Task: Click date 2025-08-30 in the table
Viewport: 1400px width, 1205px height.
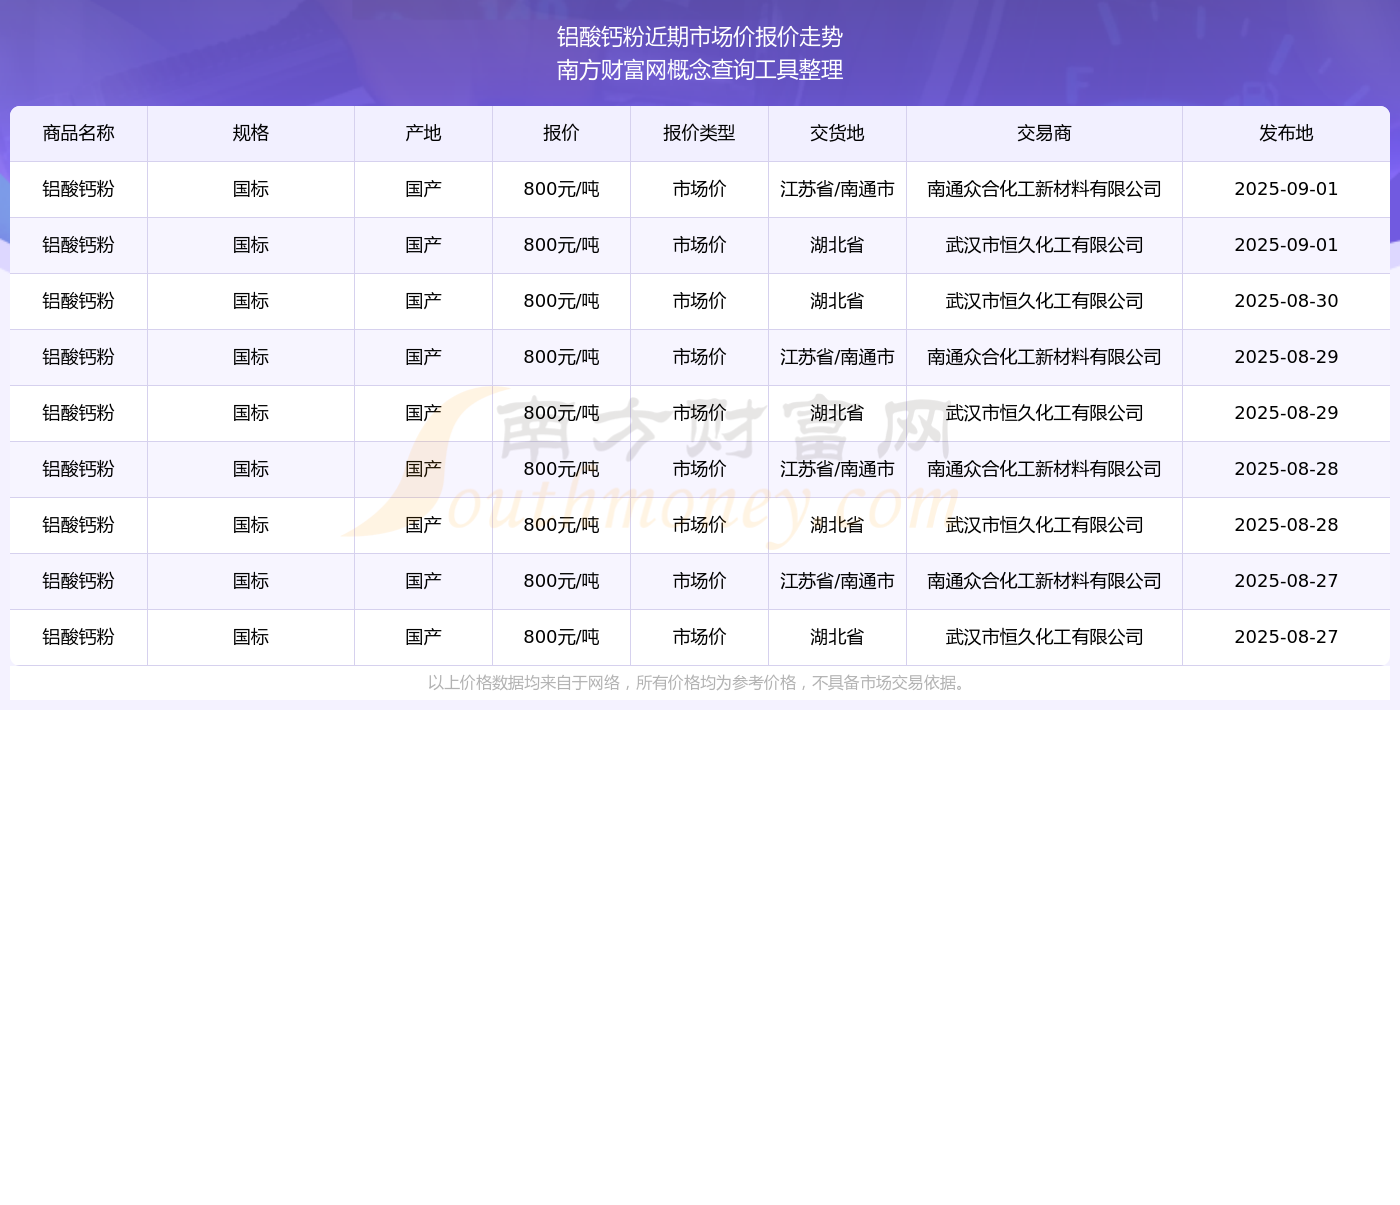Action: click(1286, 301)
